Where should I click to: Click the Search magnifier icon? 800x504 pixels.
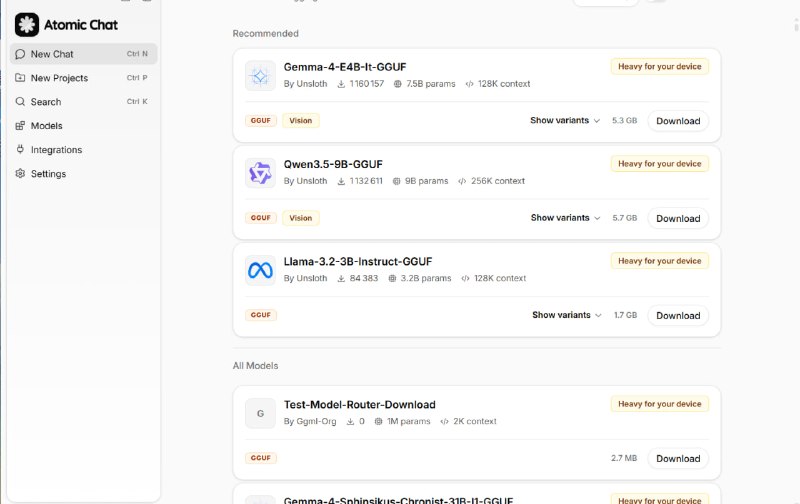[x=20, y=102]
